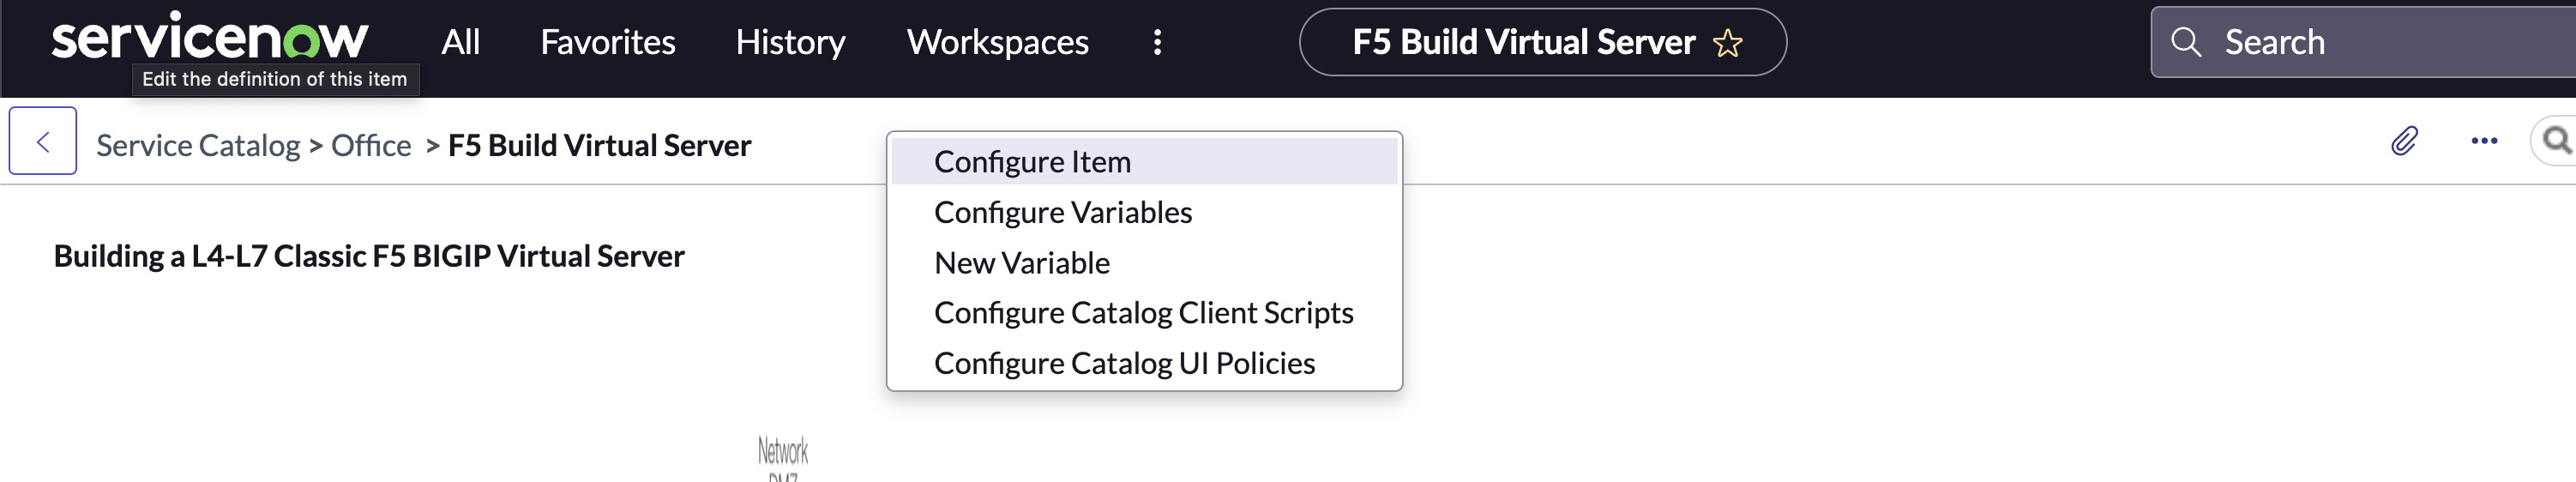Choose Configure Variables in the menu
Screen dimensions: 2576x482
pyautogui.click(x=1062, y=212)
